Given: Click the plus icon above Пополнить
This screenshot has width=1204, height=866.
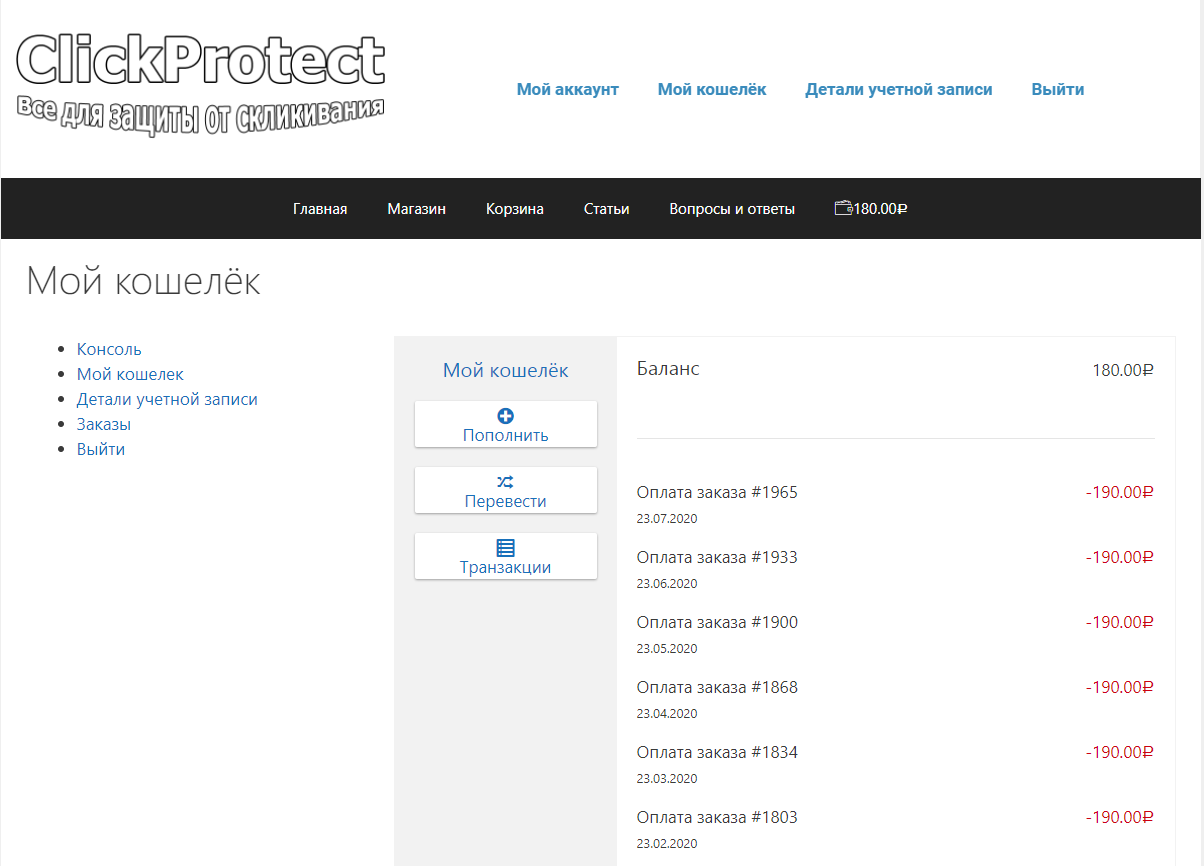Looking at the screenshot, I should click(x=506, y=416).
